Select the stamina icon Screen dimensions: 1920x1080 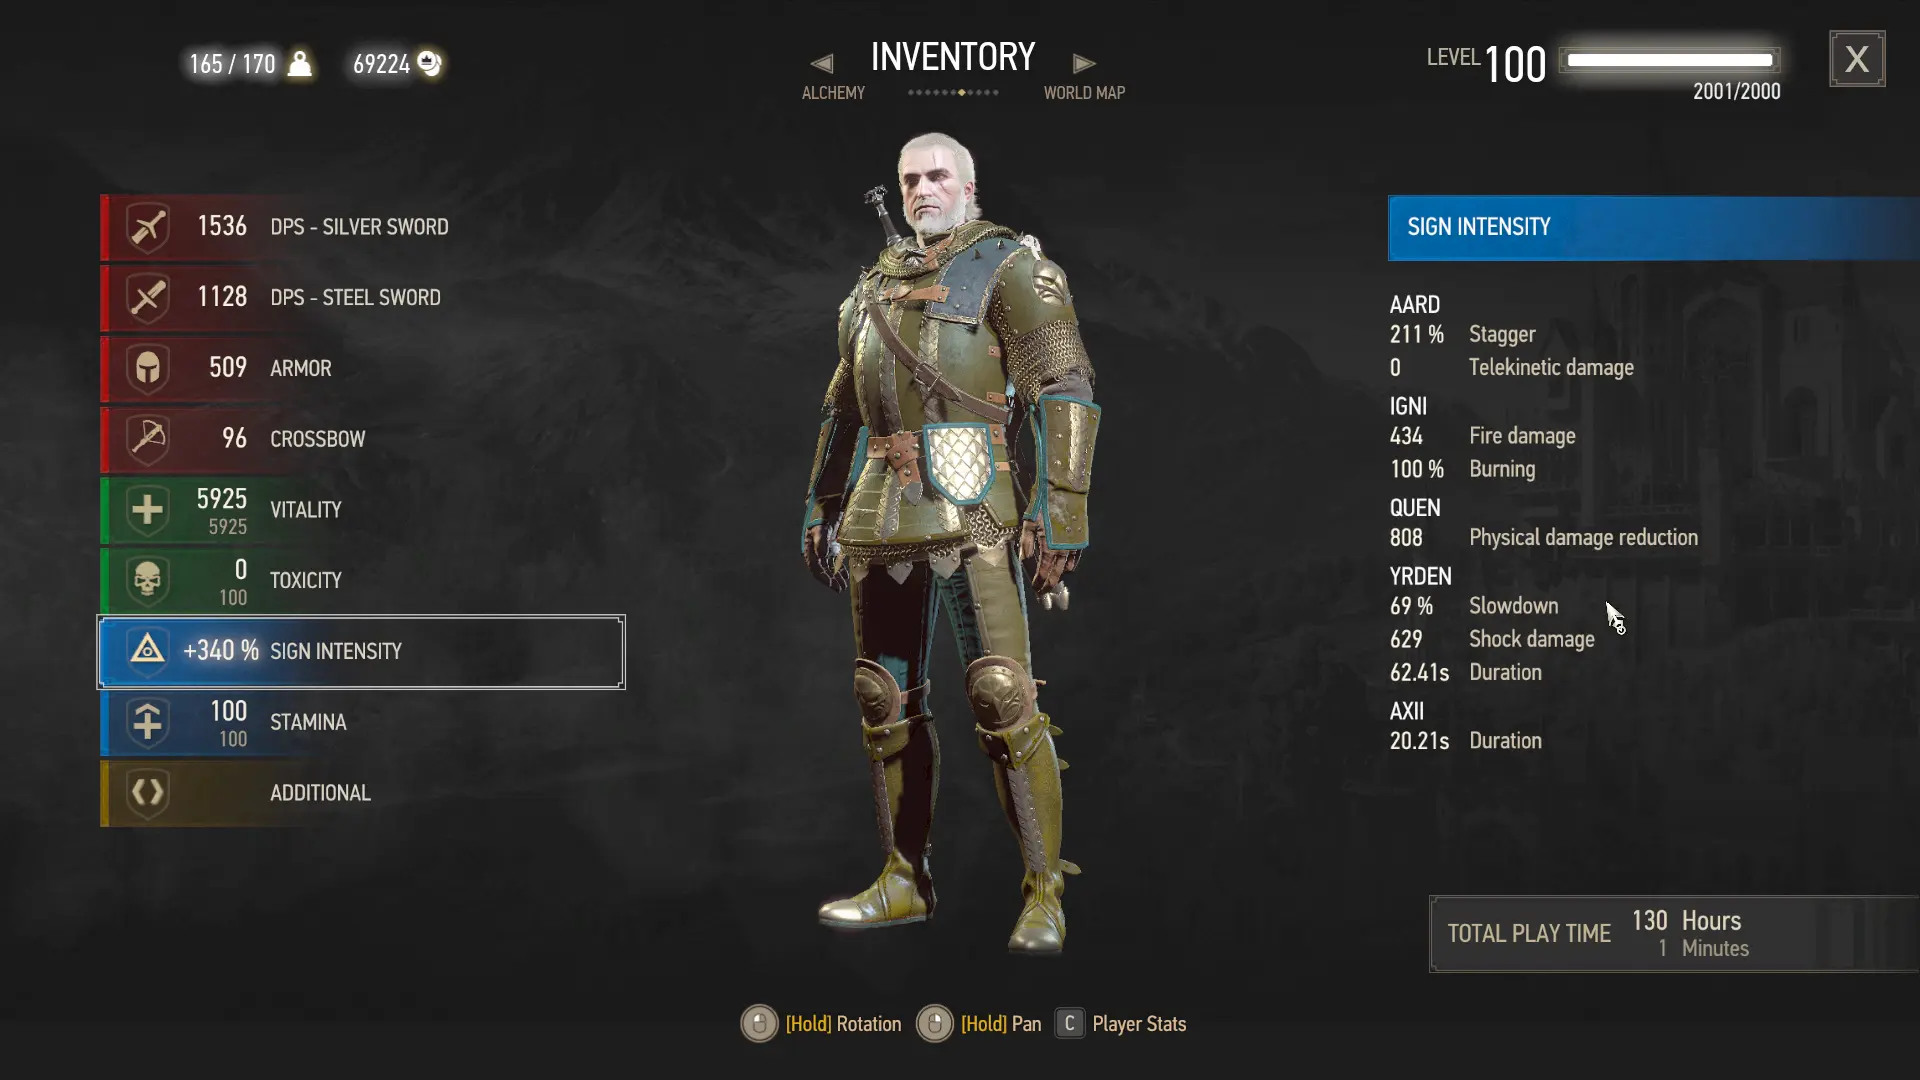click(148, 722)
